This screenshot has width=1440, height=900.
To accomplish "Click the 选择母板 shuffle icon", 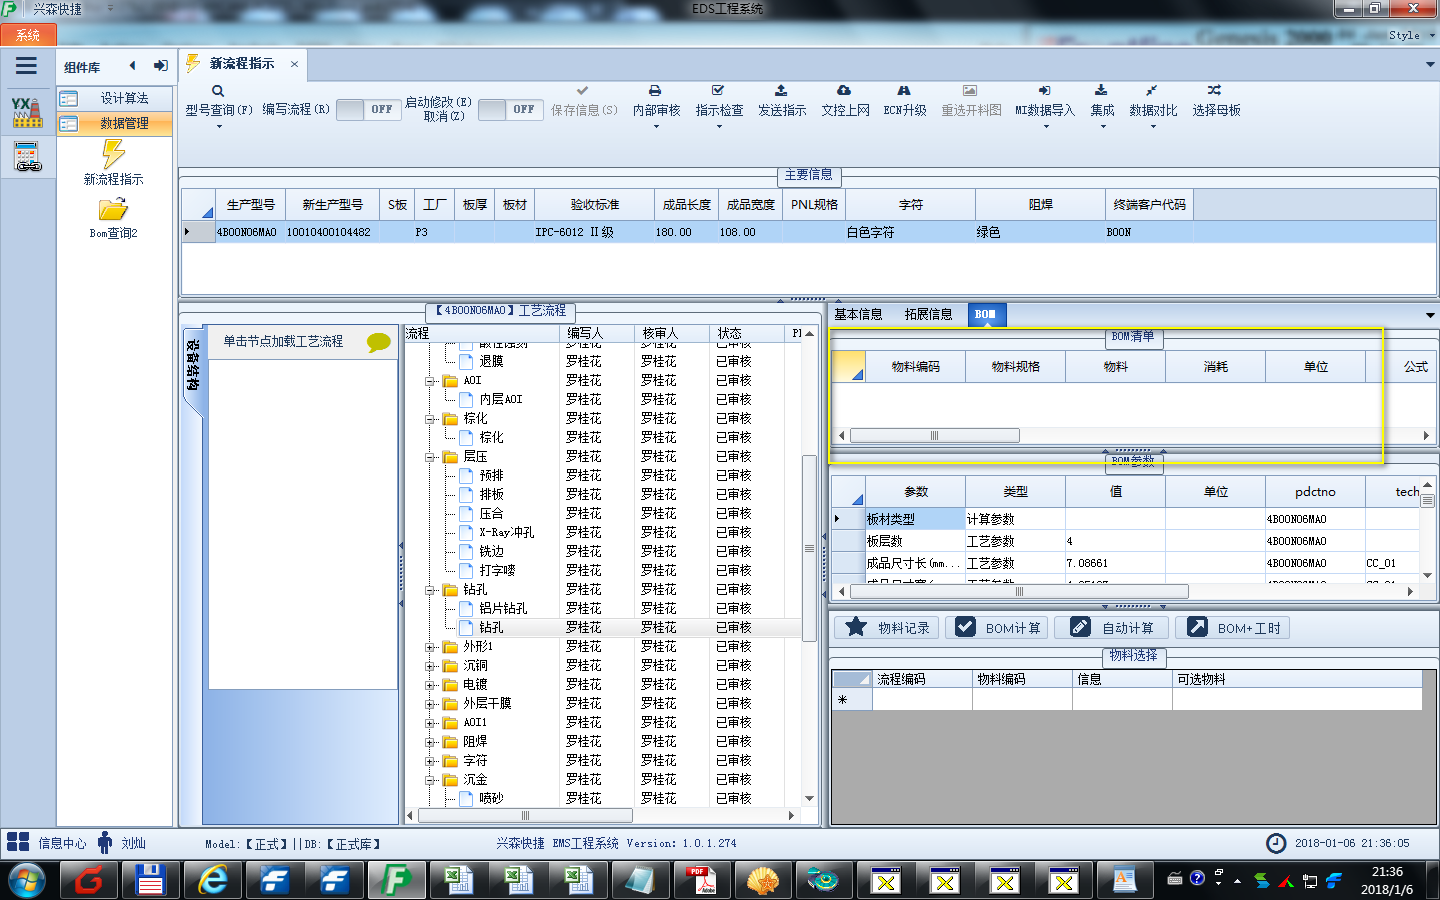I will 1214,90.
